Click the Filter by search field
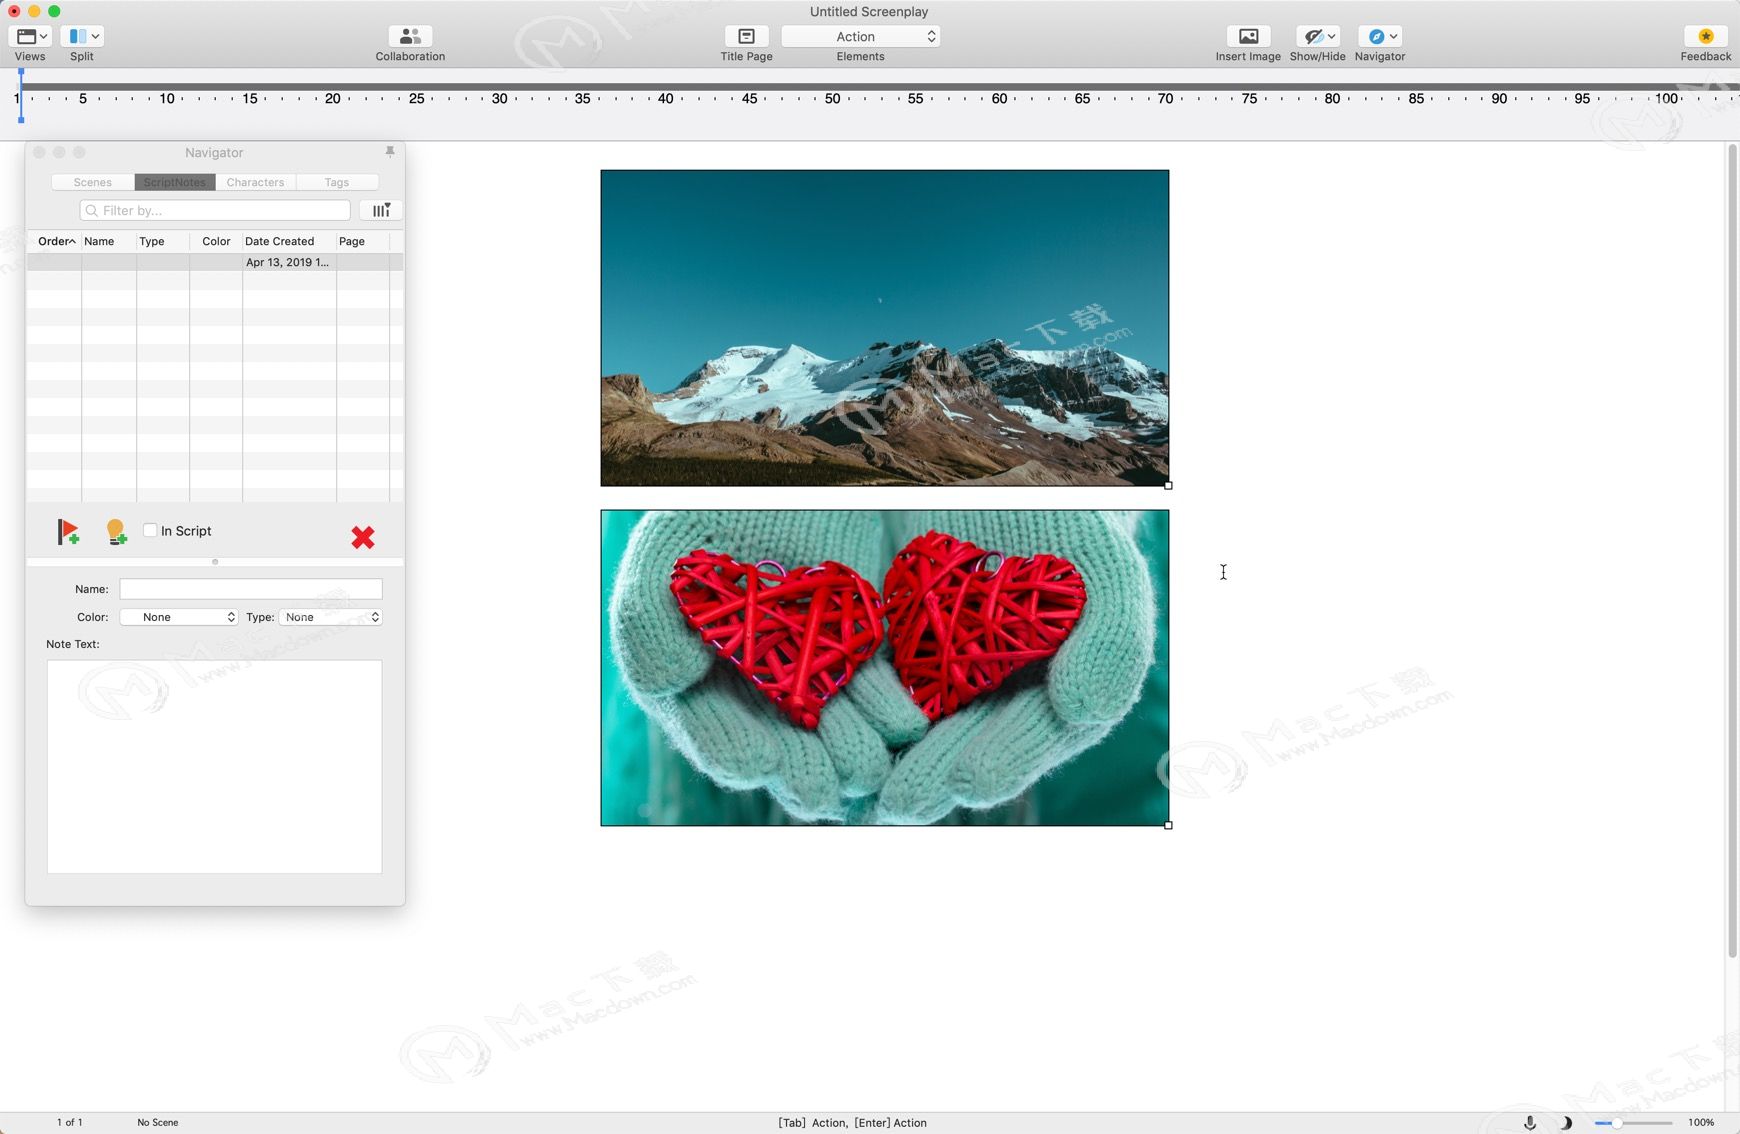 point(215,210)
